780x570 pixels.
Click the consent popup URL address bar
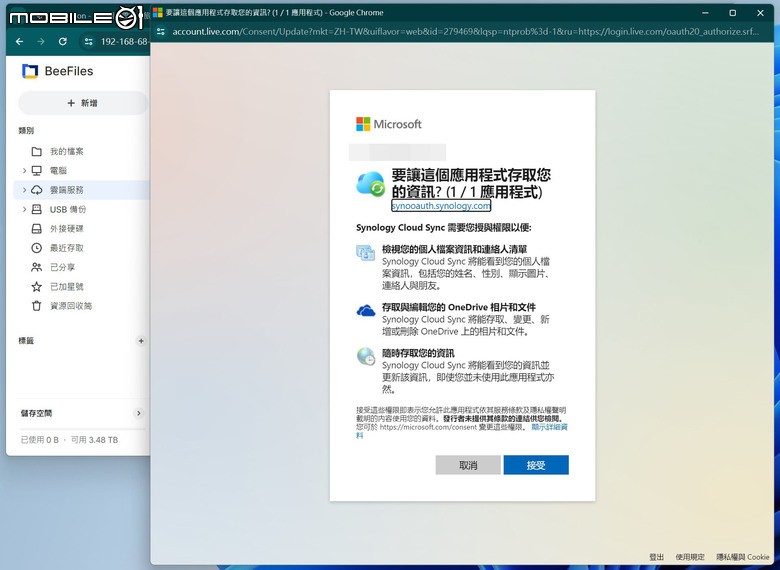(x=465, y=32)
